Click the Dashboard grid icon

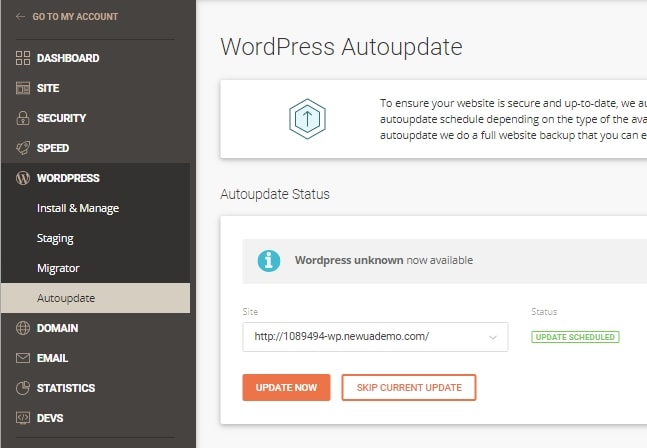23,58
